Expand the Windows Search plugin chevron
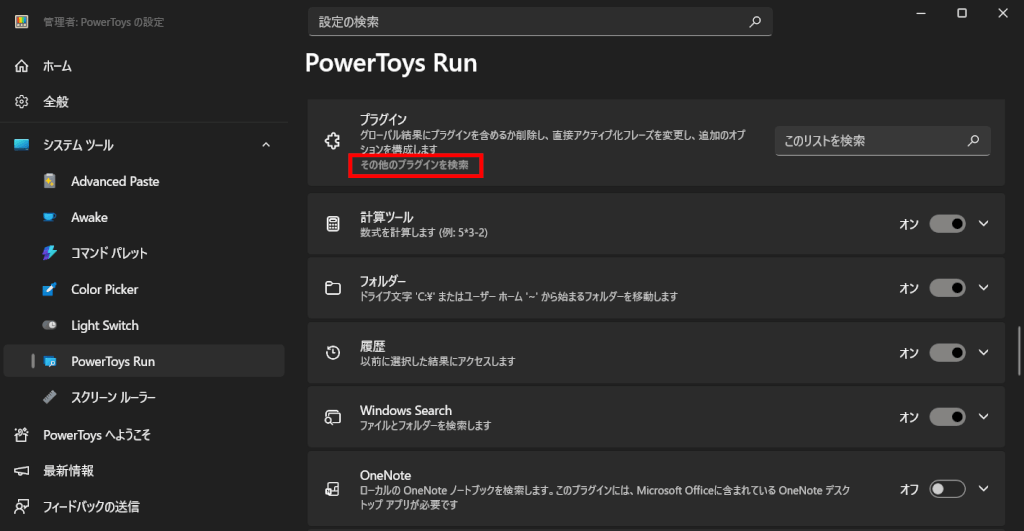Screen dimensions: 1024x531 point(984,416)
